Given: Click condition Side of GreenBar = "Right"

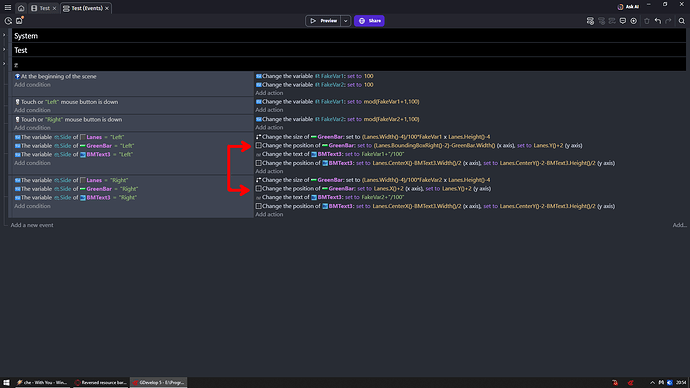Looking at the screenshot, I should [76, 189].
